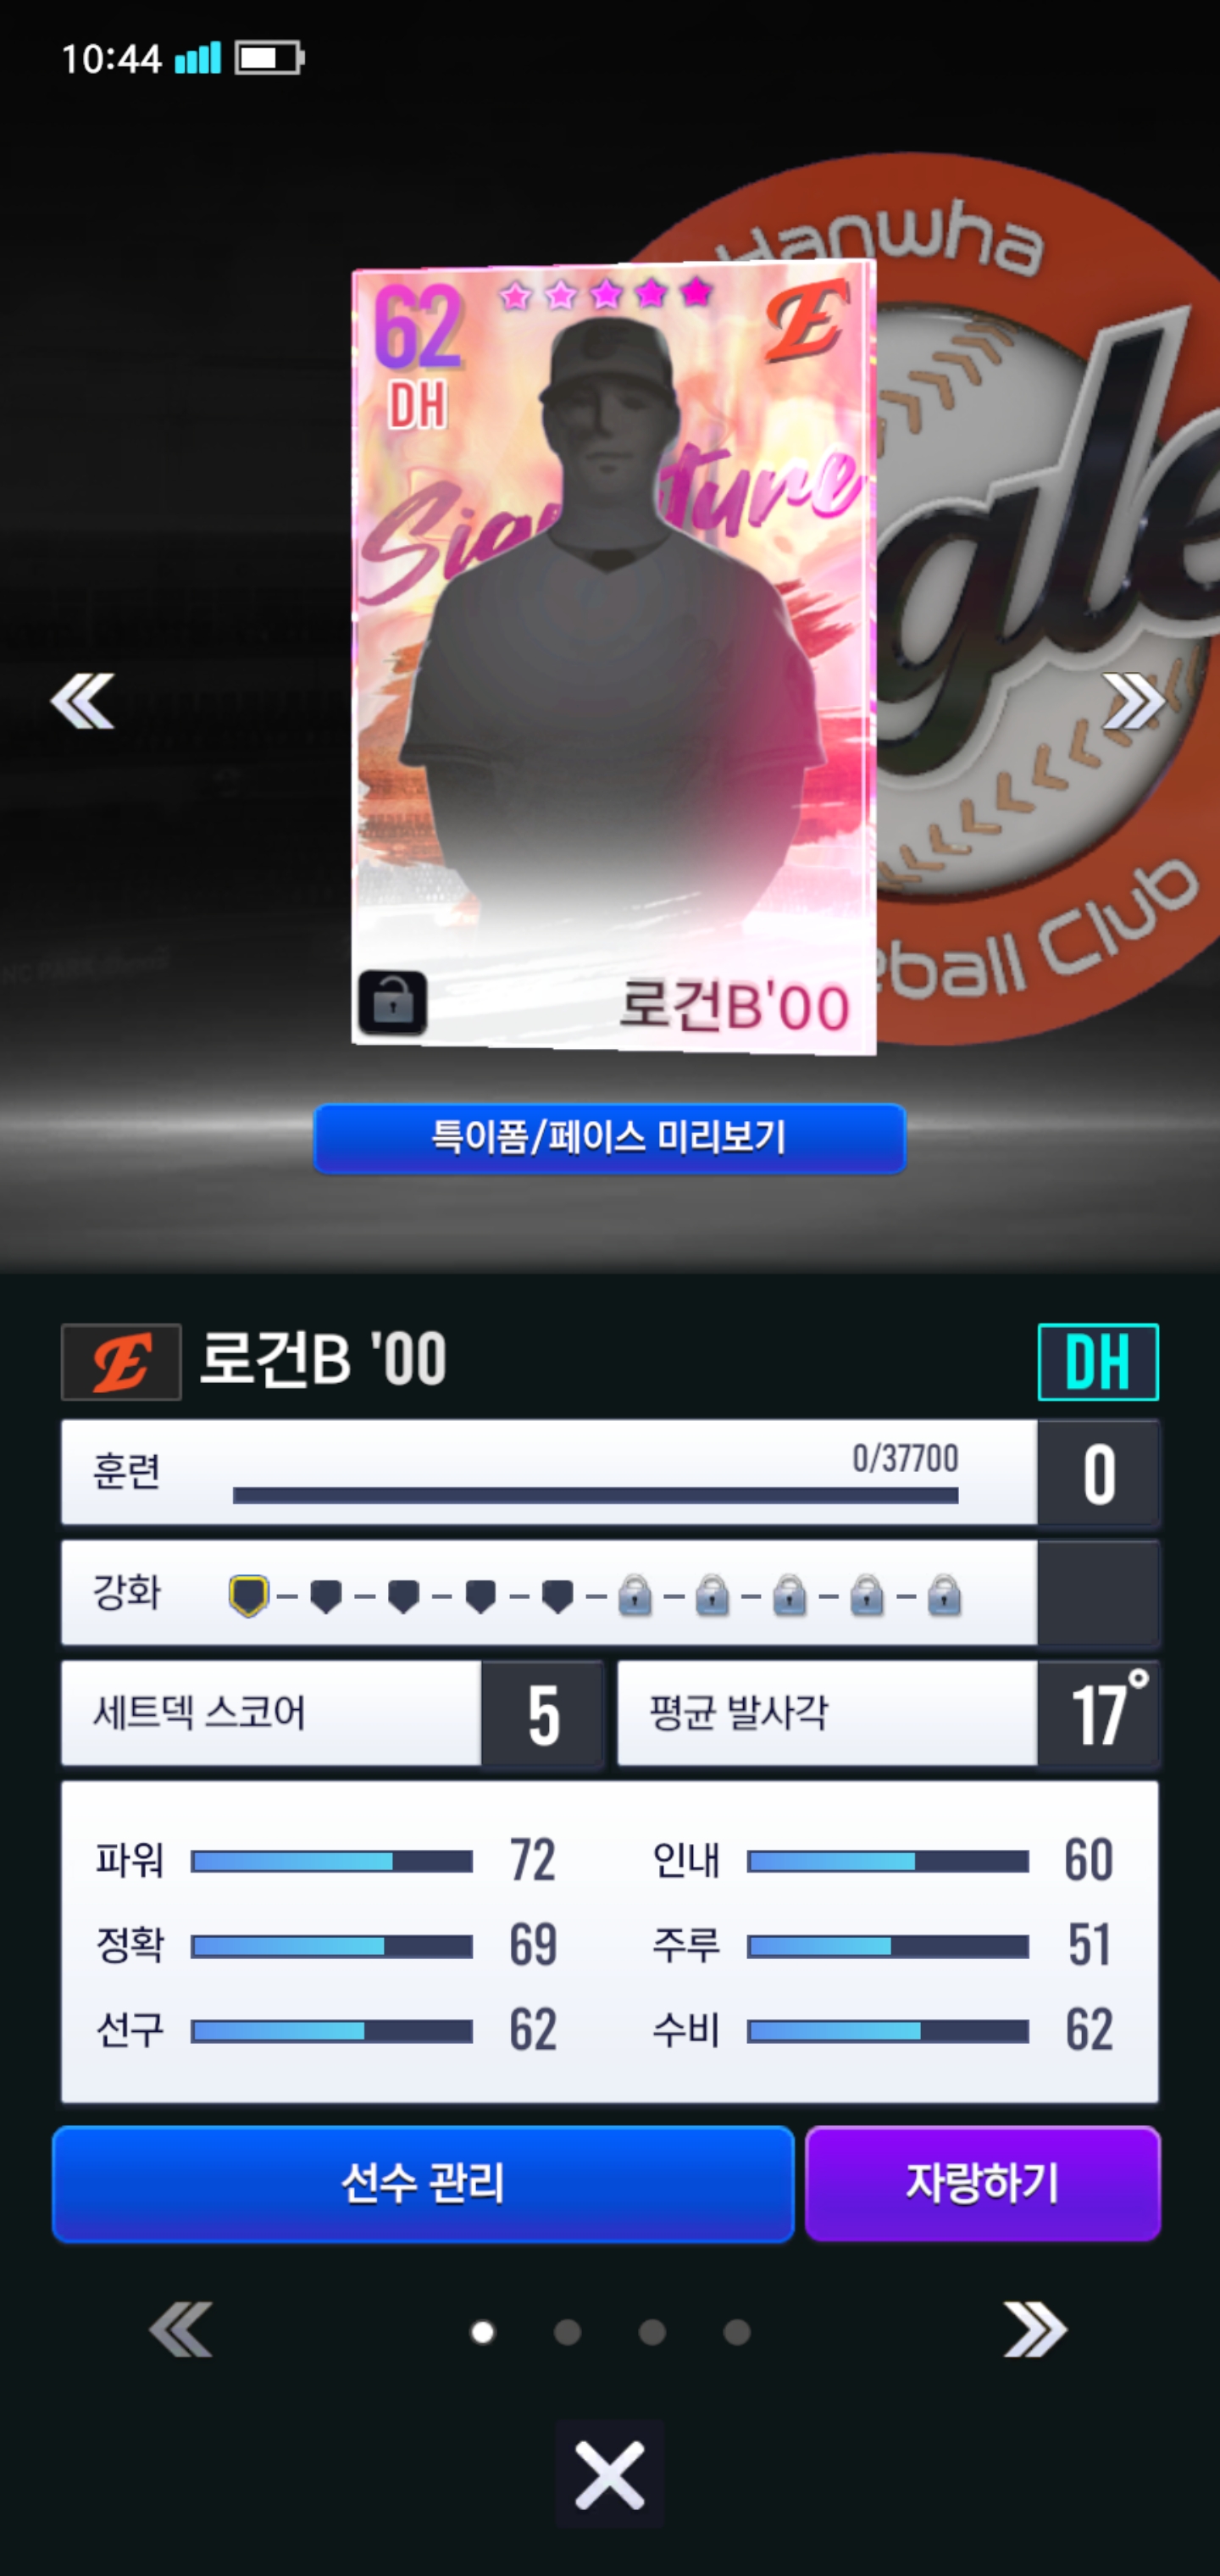Viewport: 1220px width, 2576px height.
Task: Select the first gold upgrade shield in 강화
Action: (x=248, y=1596)
